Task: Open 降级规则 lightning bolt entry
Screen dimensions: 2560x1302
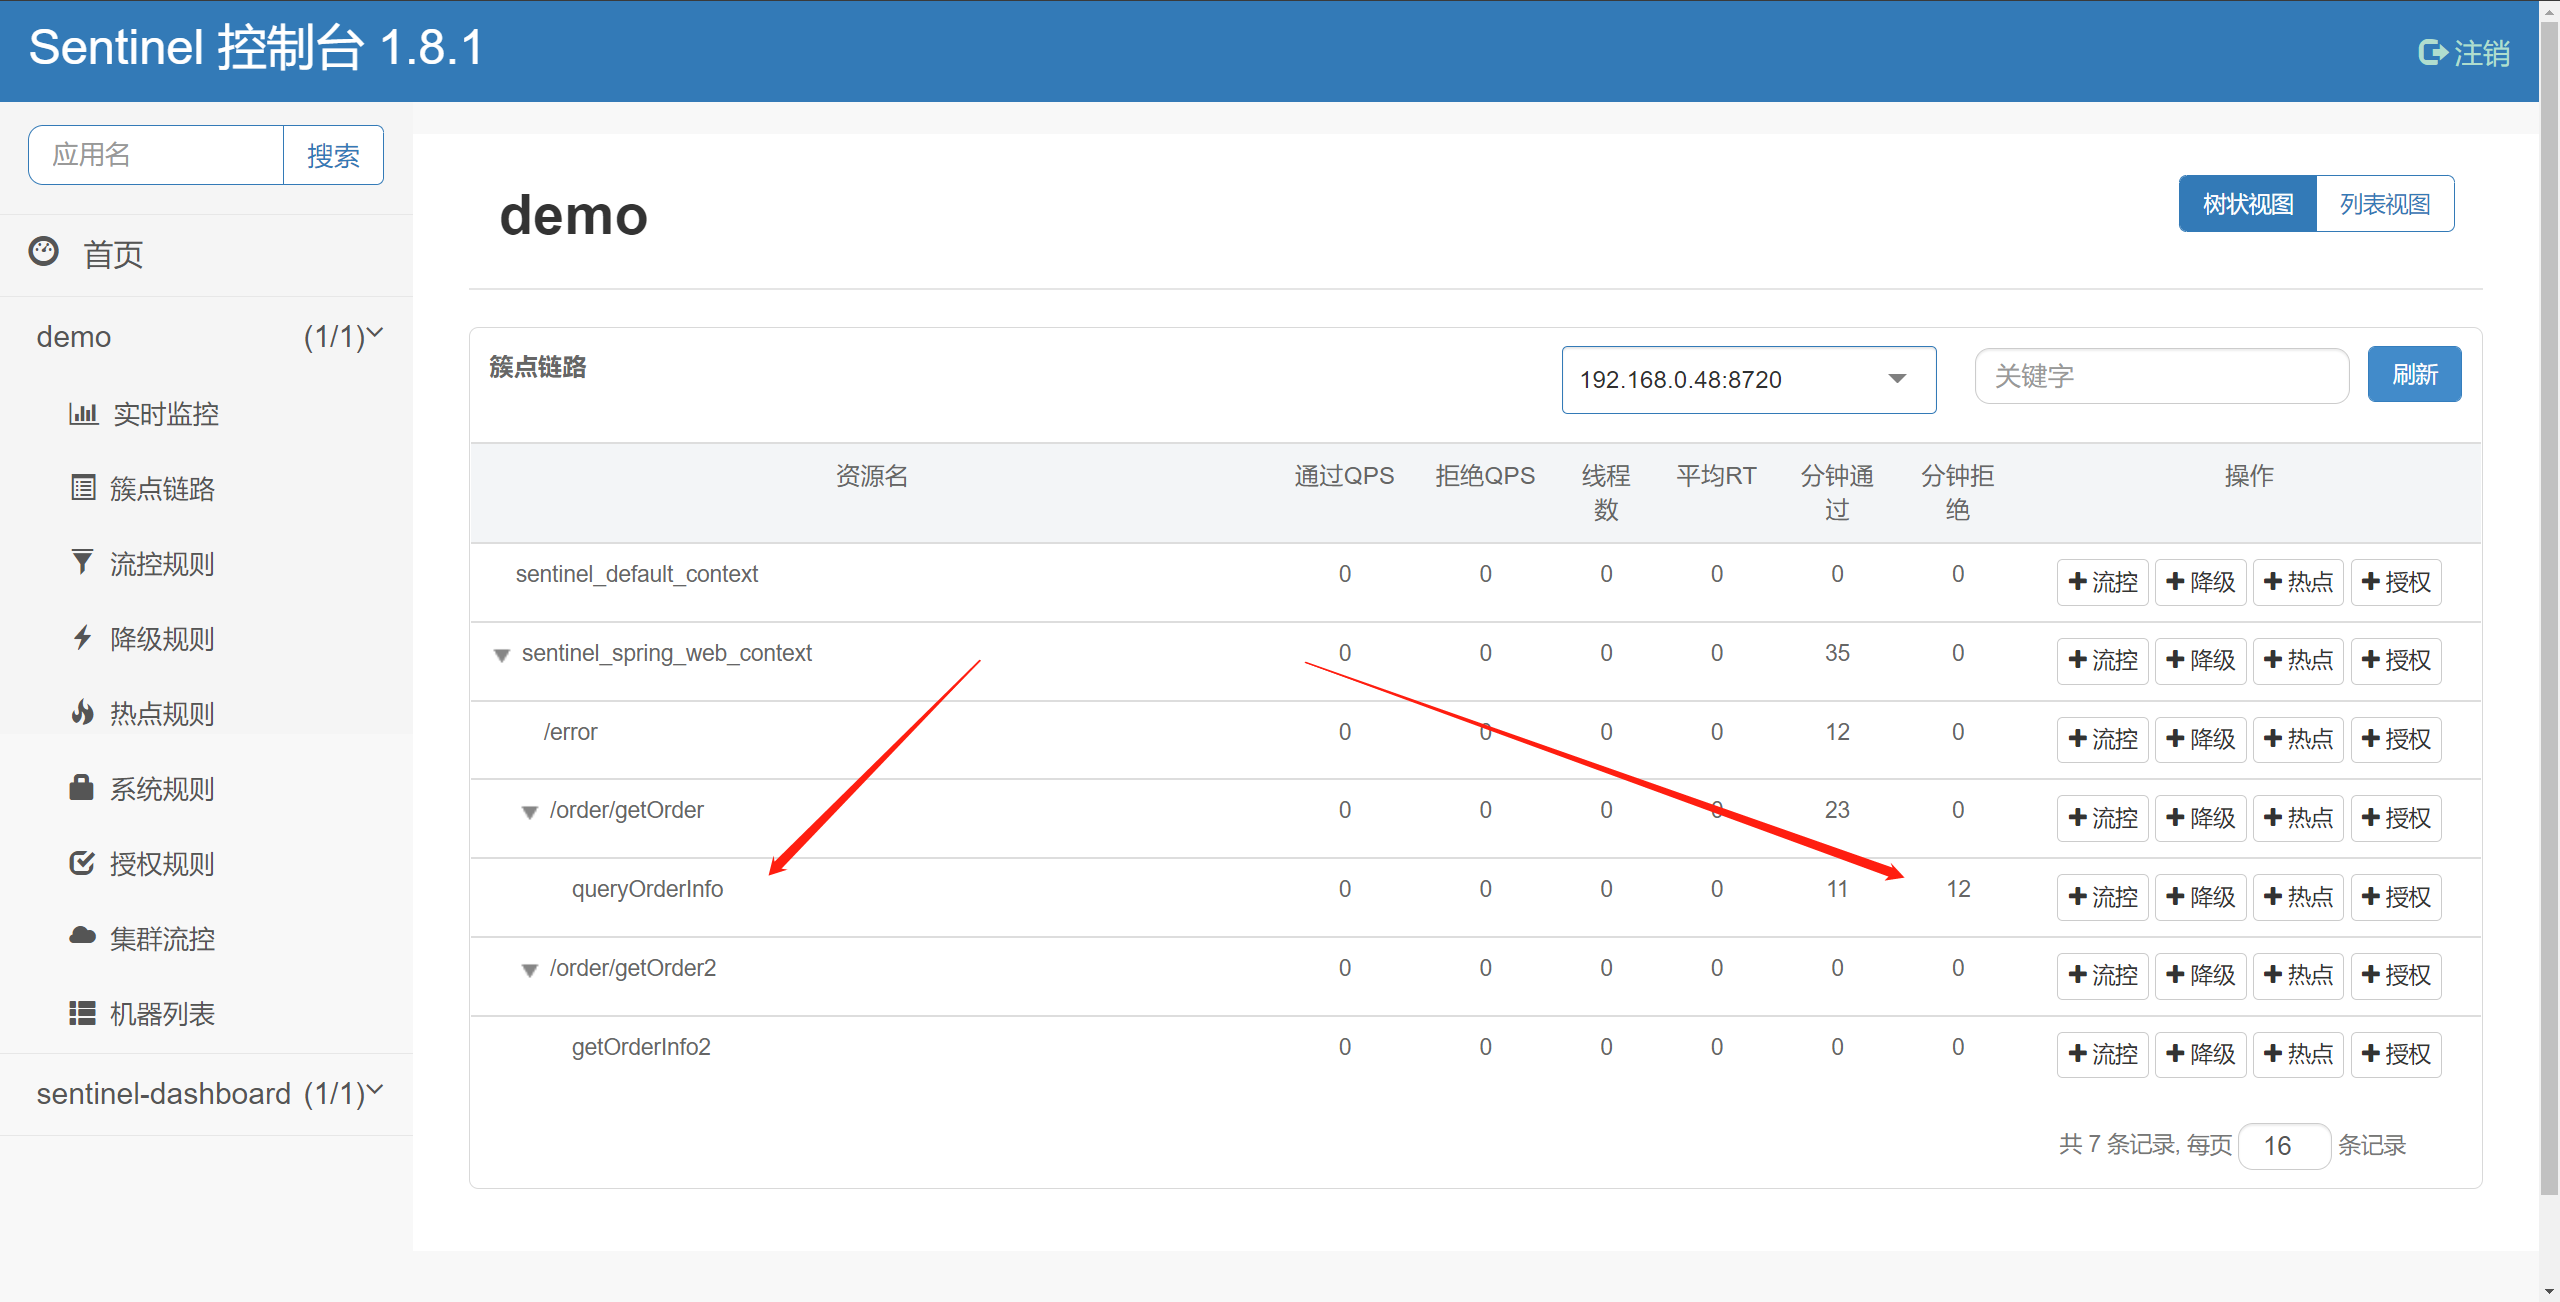Action: pyautogui.click(x=83, y=638)
